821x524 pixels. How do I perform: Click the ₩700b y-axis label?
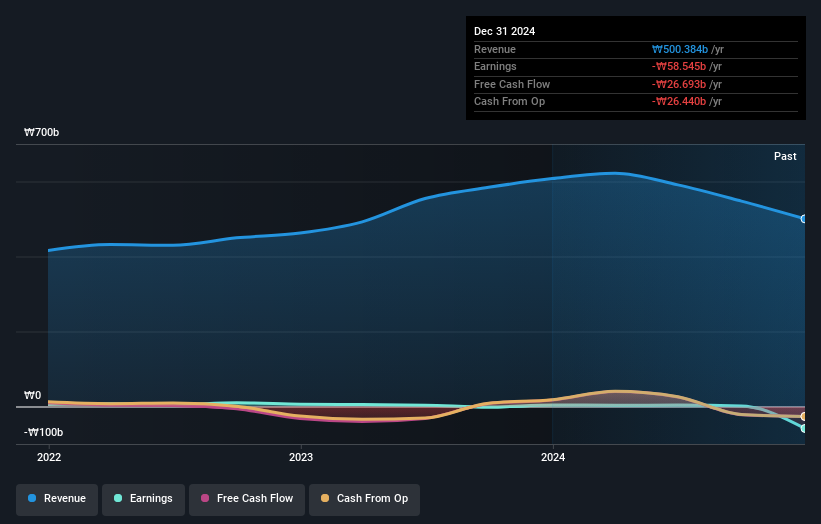click(x=41, y=132)
